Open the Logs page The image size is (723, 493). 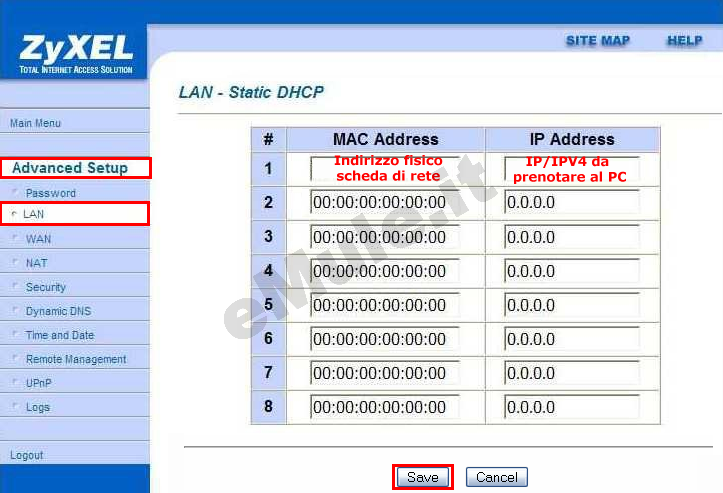tap(38, 408)
